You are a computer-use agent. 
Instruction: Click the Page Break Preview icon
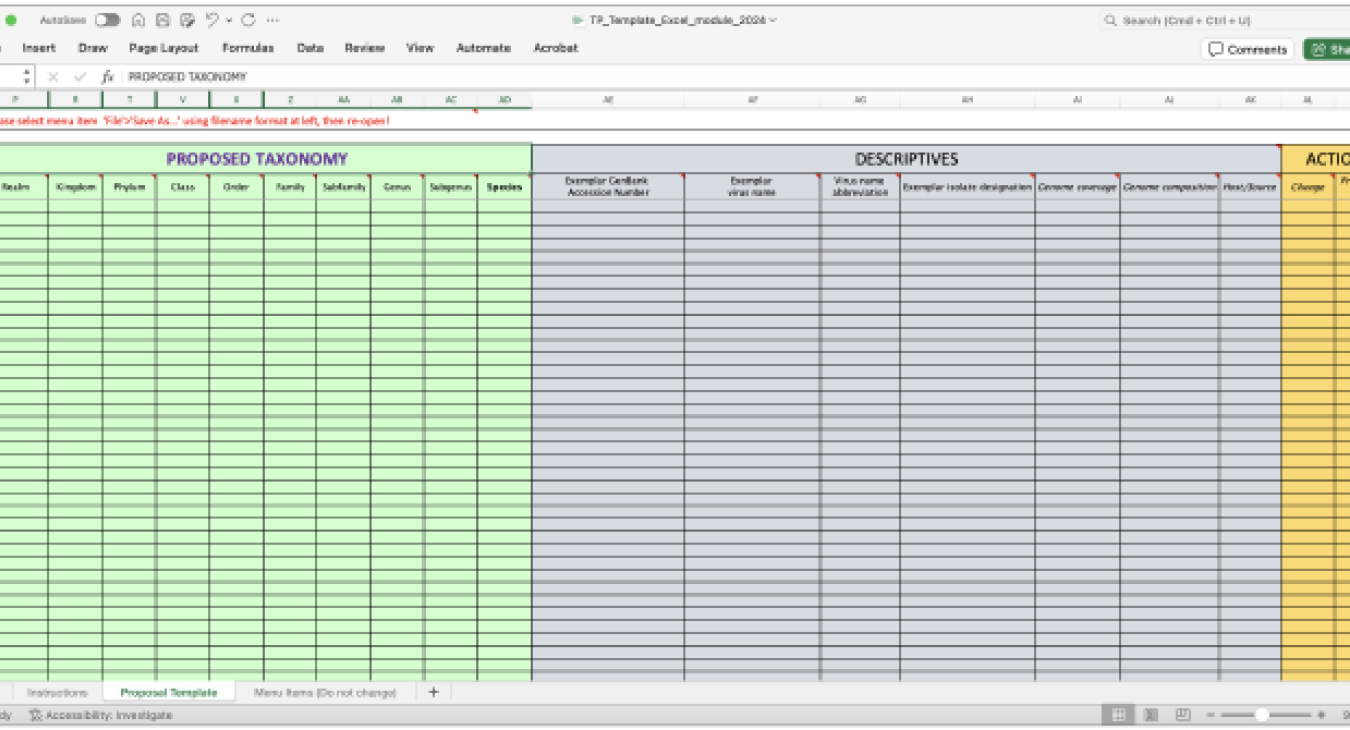click(x=1183, y=715)
